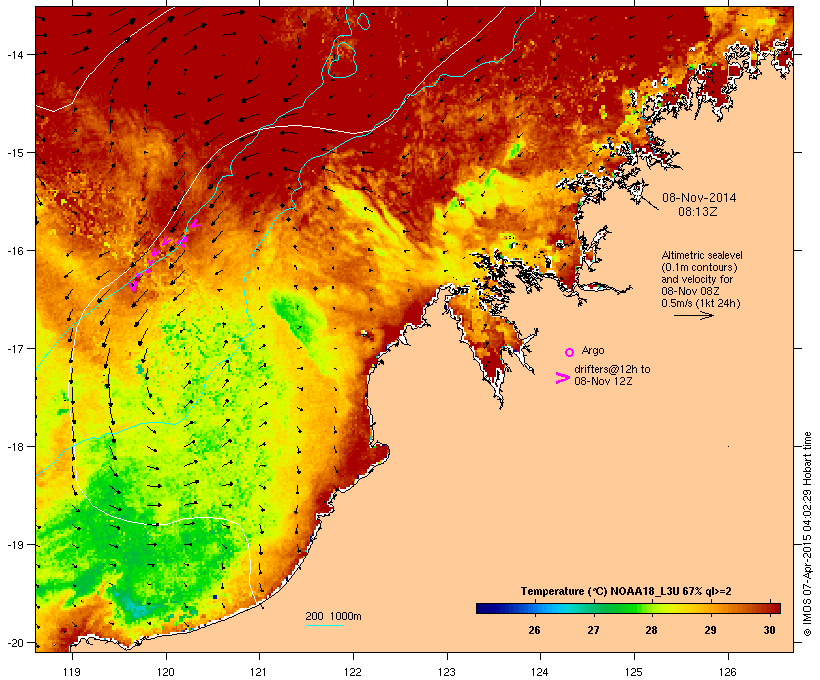Click the colorbar value 27
The height and width of the screenshot is (680, 820).
(x=593, y=630)
